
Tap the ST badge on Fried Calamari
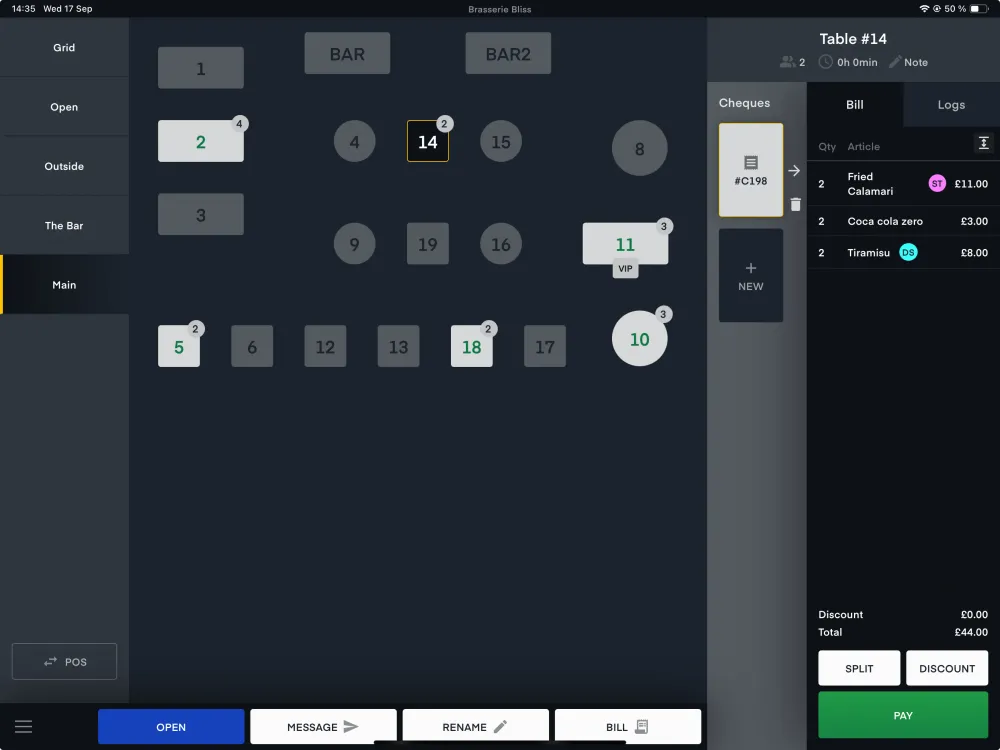937,184
